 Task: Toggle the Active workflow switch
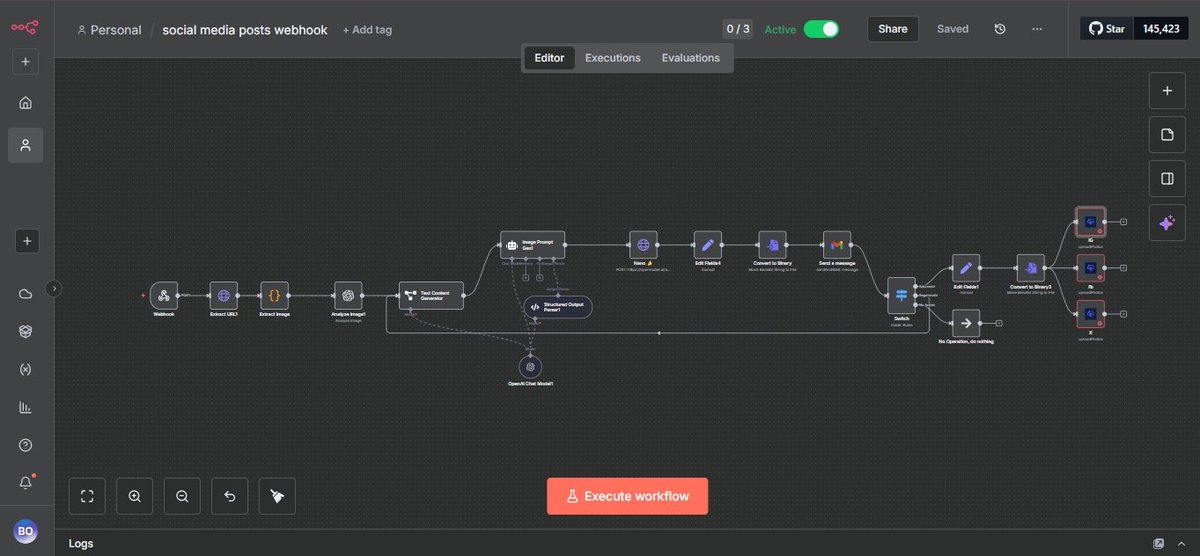(x=821, y=29)
